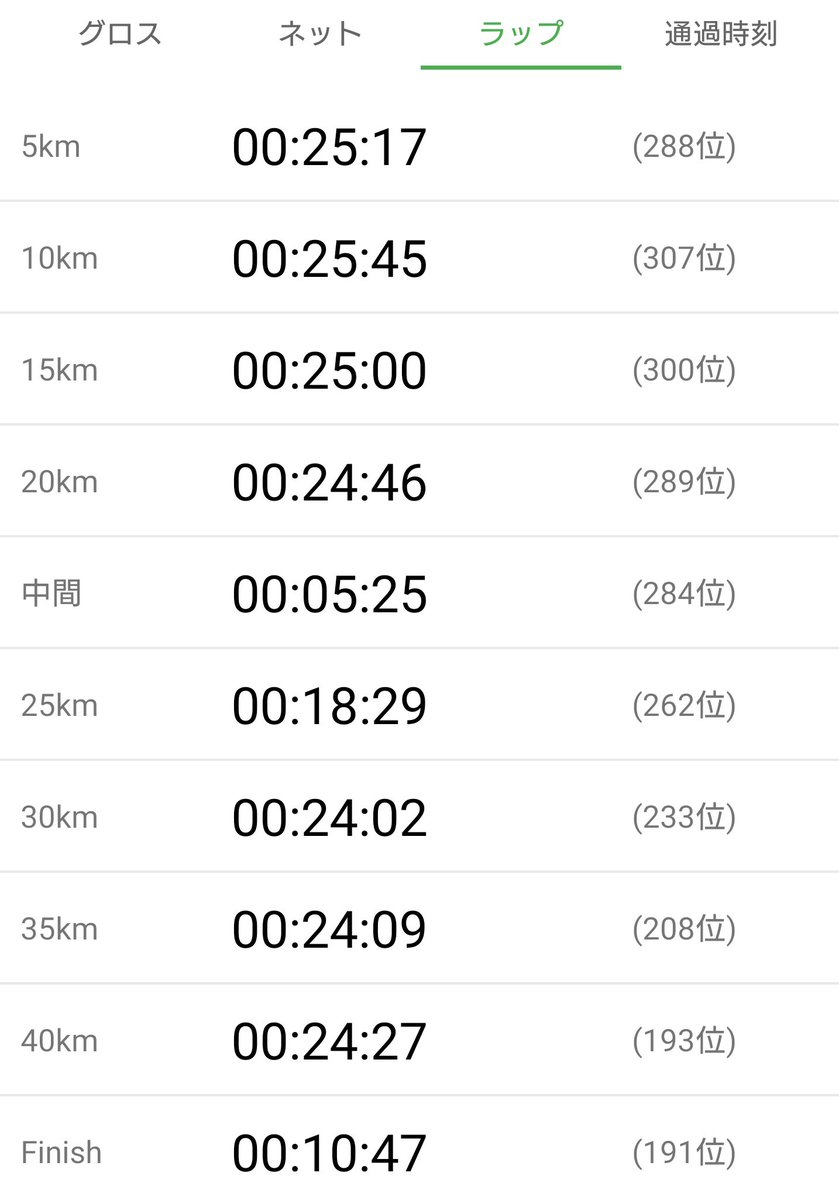Tap the 307位 rank for 10km
The image size is (839, 1200).
[x=684, y=260]
